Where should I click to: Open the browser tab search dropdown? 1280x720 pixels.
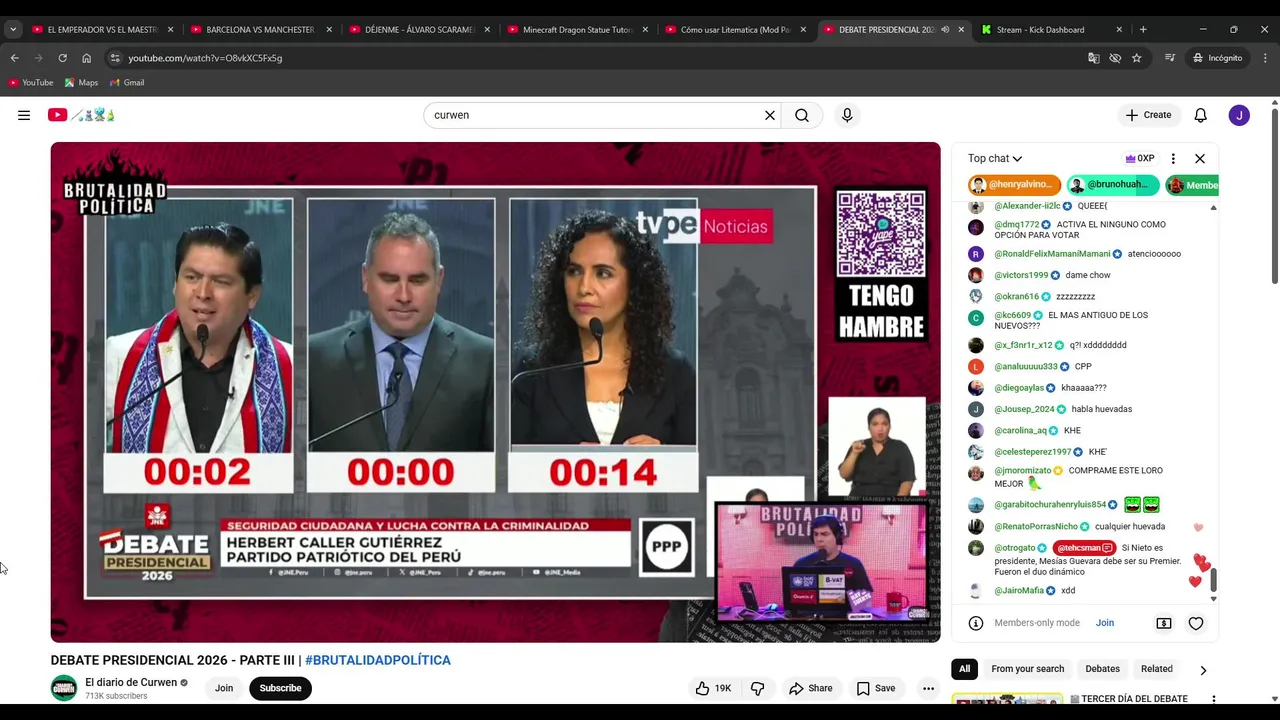tap(13, 30)
